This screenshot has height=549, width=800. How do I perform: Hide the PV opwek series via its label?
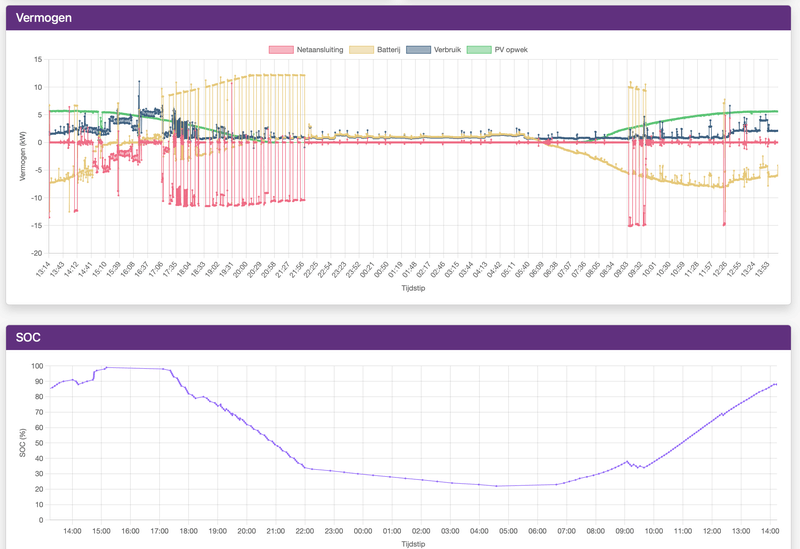click(x=511, y=50)
